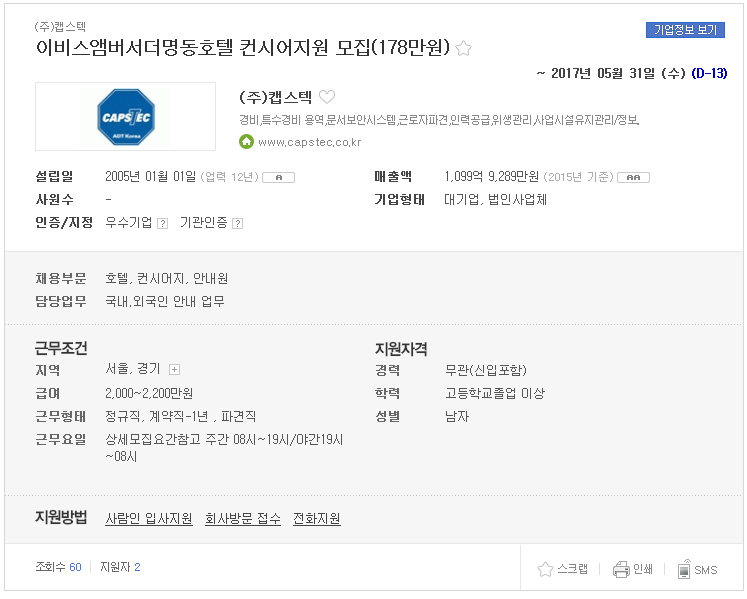Click 대기업, 법인사업체 company type text

coord(495,200)
